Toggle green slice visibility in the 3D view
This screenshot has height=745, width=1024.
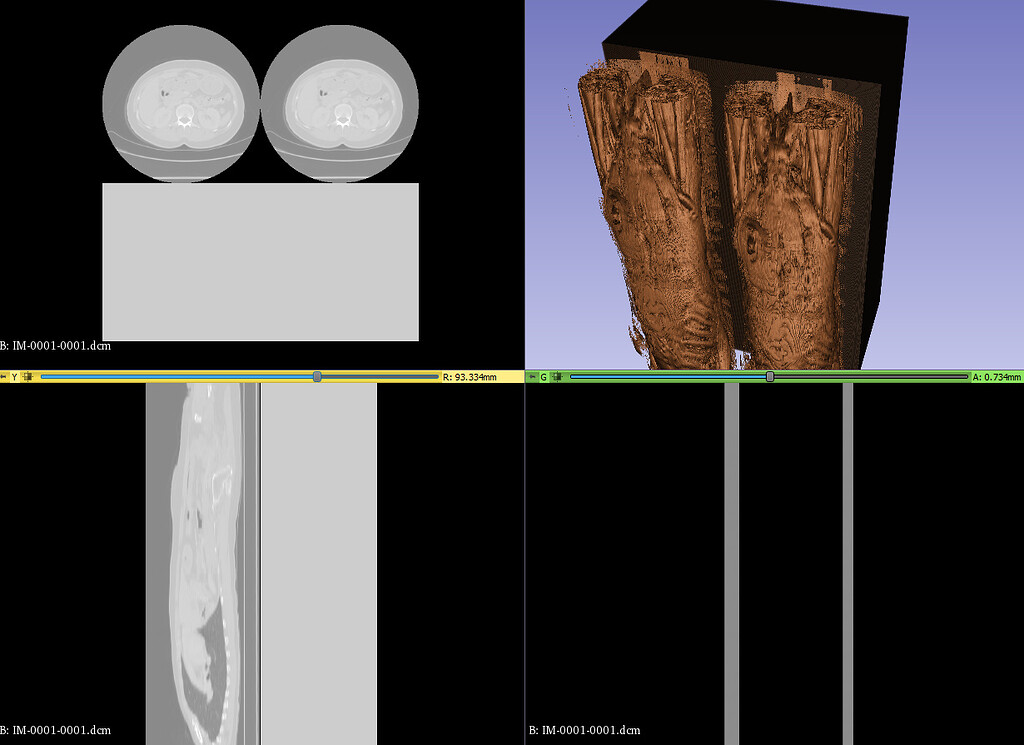pyautogui.click(x=556, y=377)
